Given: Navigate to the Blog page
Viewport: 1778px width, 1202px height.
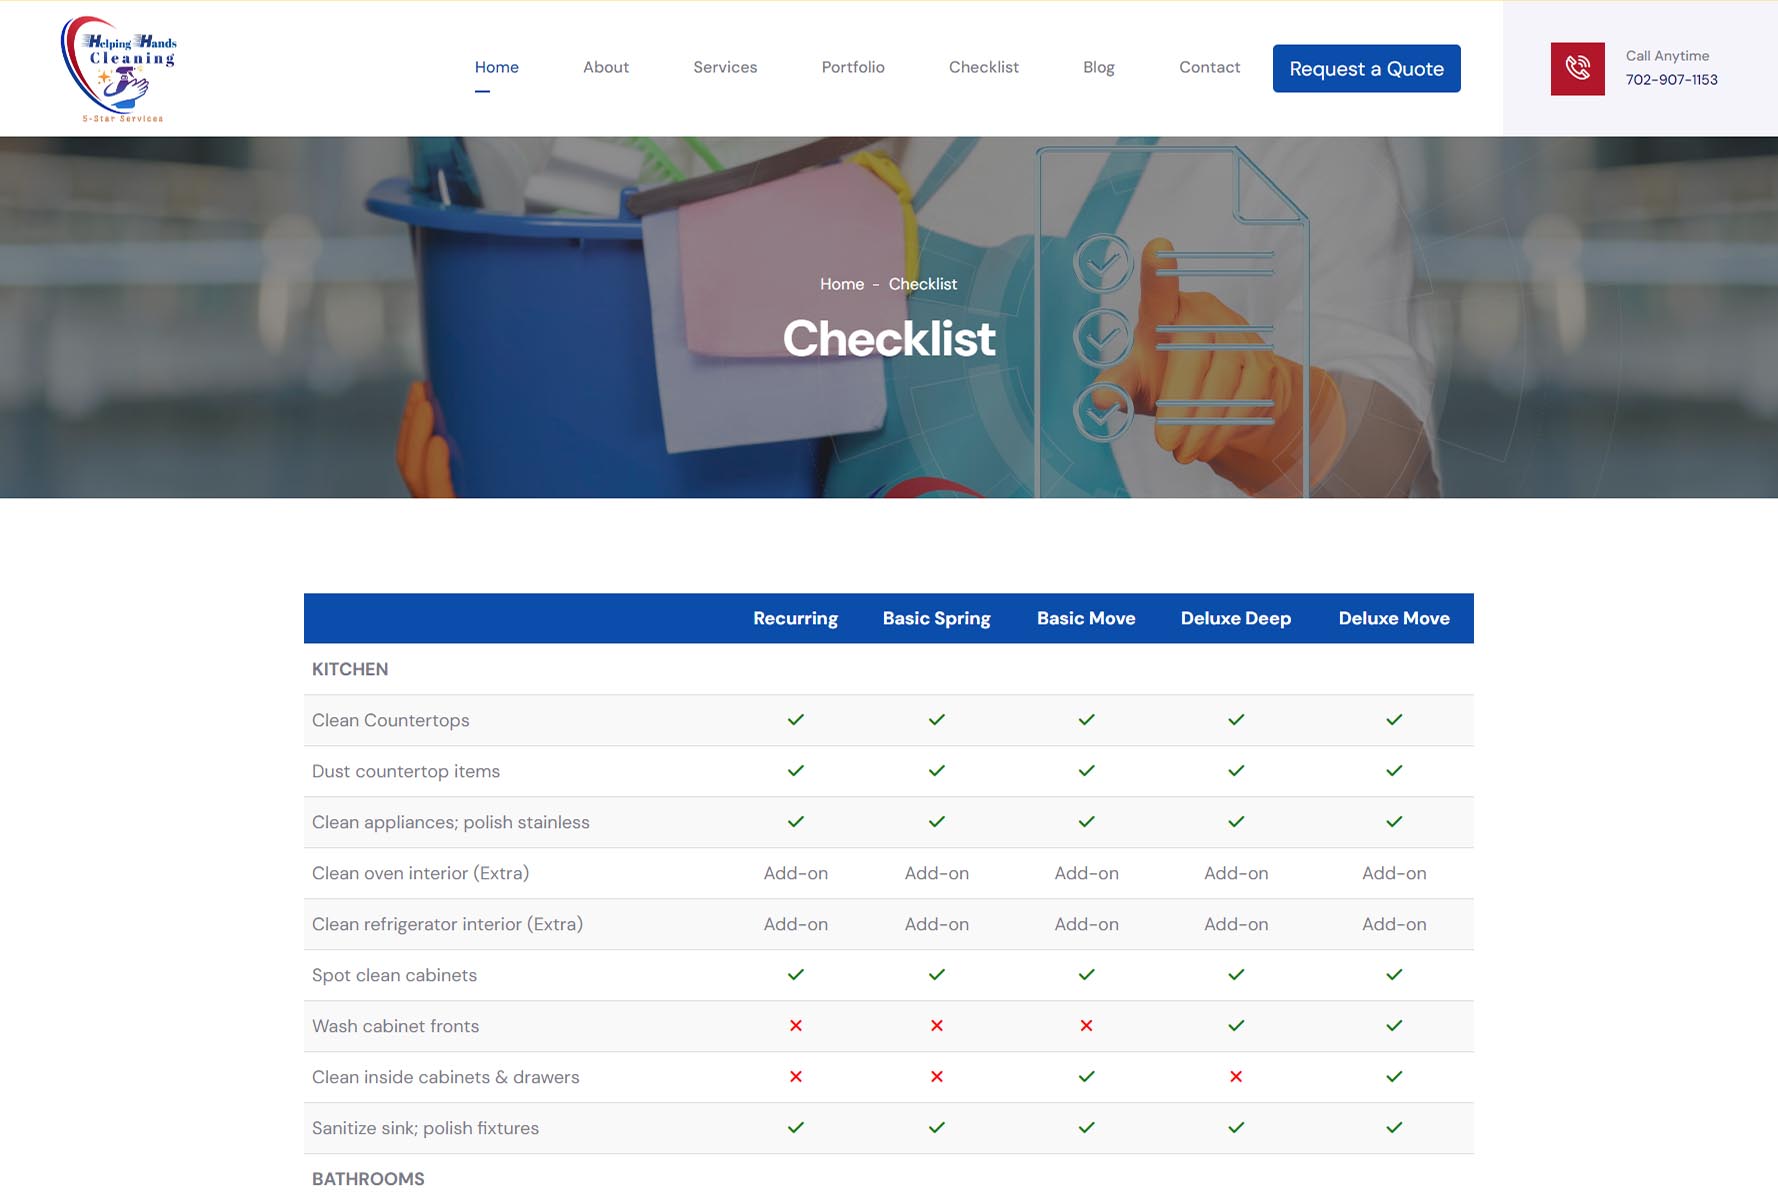Looking at the screenshot, I should coord(1098,67).
